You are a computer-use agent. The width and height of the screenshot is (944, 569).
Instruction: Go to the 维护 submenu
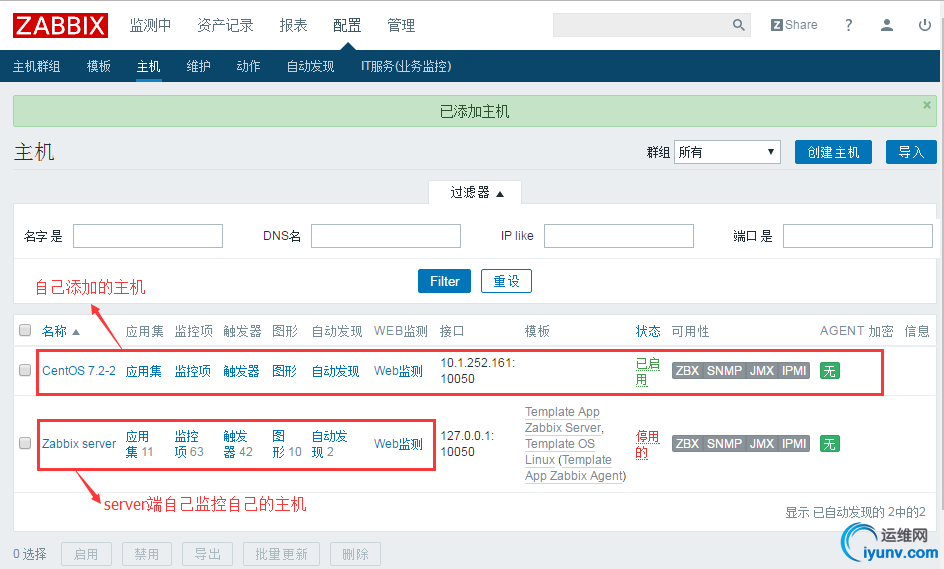click(198, 66)
